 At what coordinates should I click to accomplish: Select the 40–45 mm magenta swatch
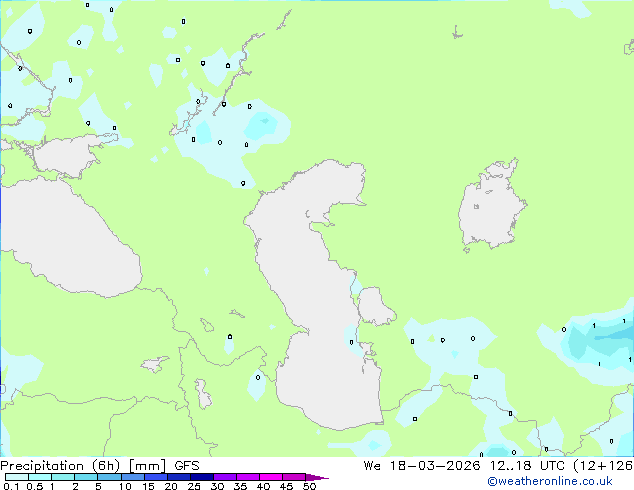(271, 477)
